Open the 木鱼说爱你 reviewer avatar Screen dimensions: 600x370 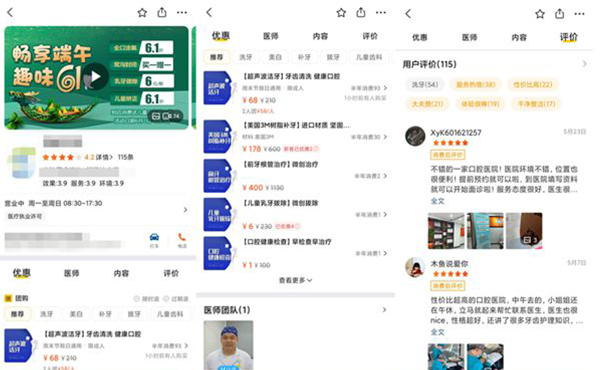(x=415, y=267)
